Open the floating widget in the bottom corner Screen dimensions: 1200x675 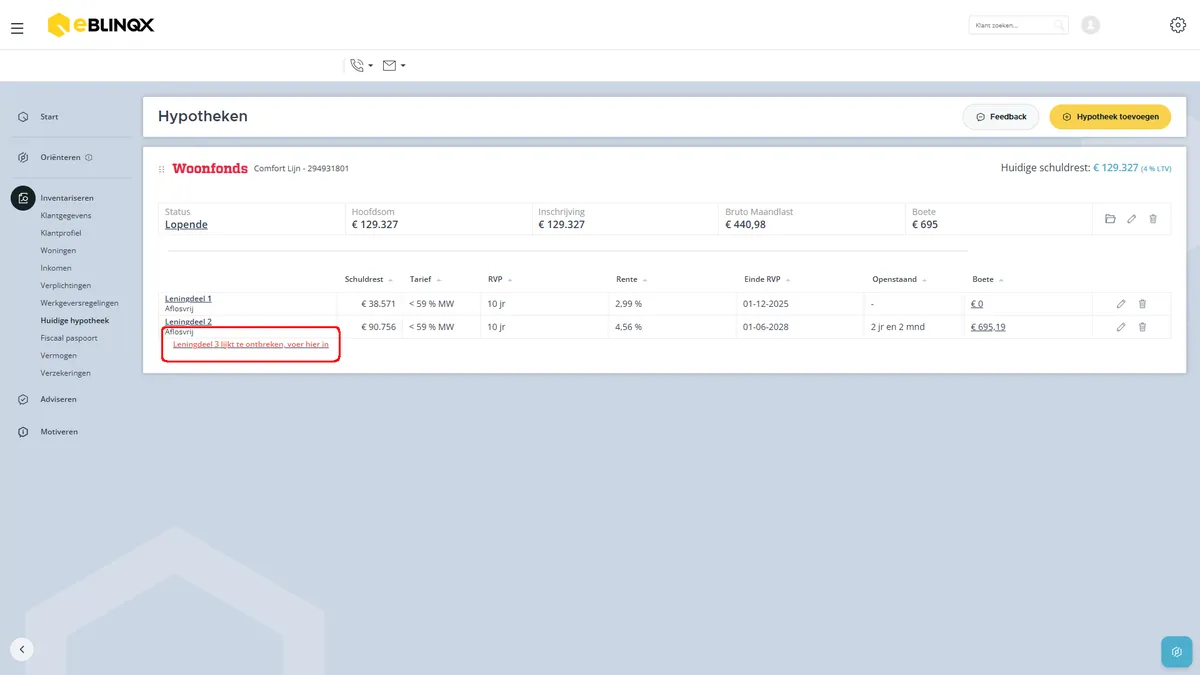(x=1177, y=651)
